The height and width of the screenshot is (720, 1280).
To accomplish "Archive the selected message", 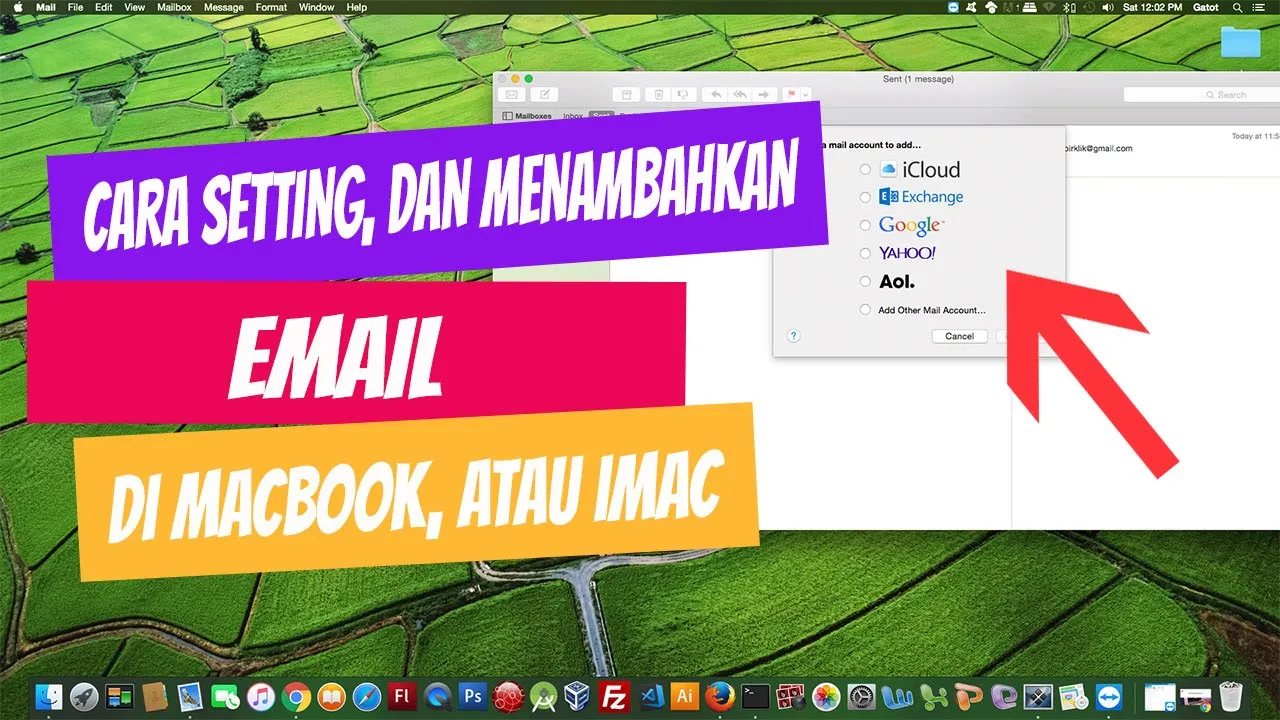I will point(627,95).
